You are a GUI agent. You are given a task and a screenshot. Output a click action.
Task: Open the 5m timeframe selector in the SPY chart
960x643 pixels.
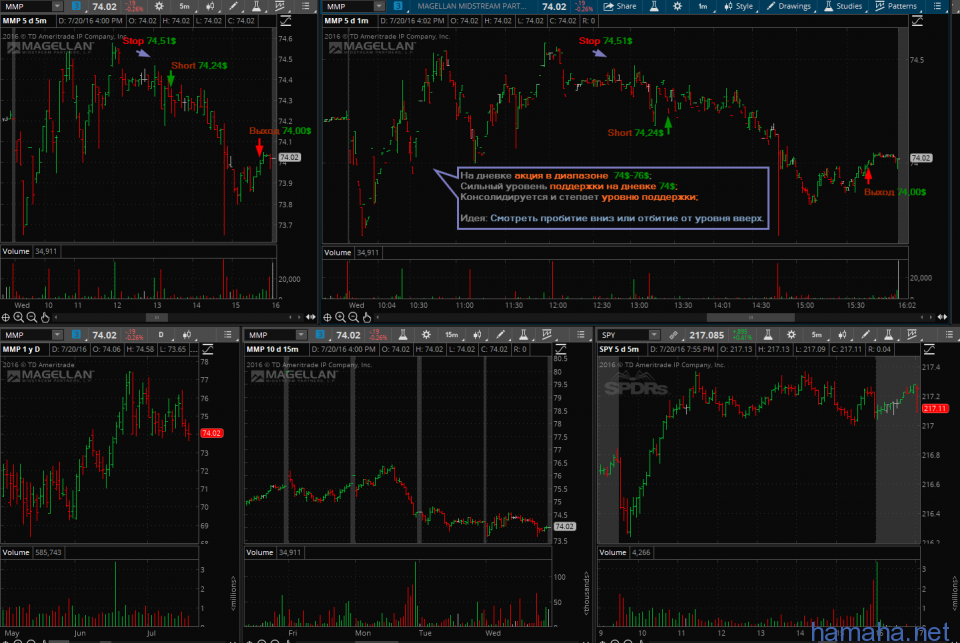click(x=816, y=335)
